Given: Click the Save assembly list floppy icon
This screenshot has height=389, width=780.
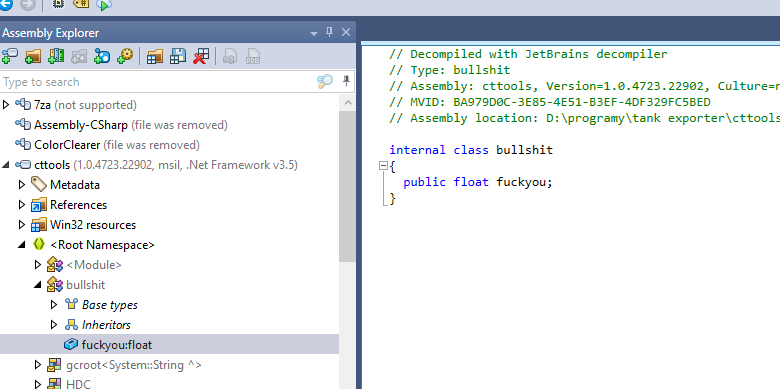Looking at the screenshot, I should click(178, 56).
